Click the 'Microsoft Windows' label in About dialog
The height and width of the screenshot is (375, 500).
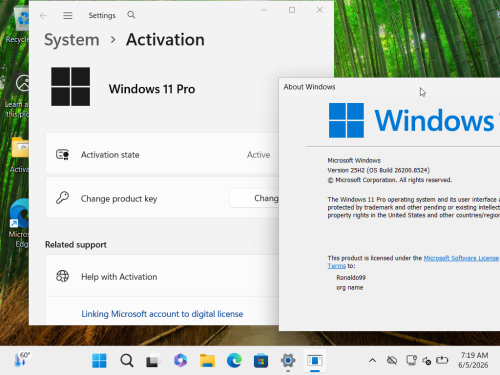tap(354, 160)
